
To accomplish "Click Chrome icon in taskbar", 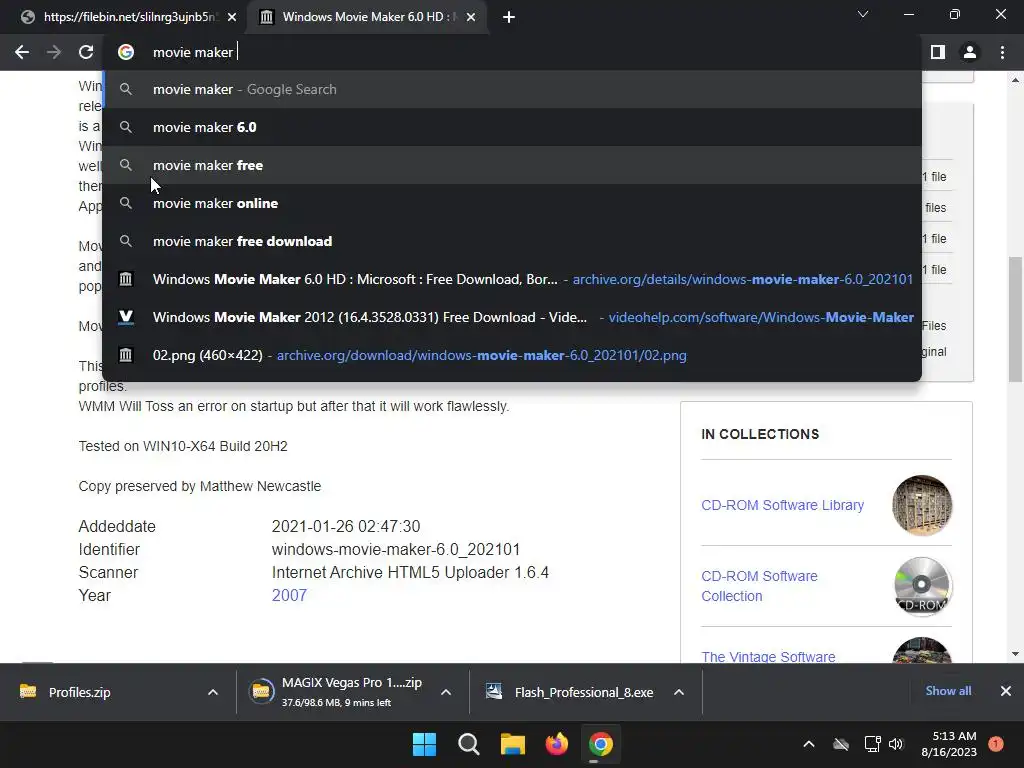I will coord(601,744).
